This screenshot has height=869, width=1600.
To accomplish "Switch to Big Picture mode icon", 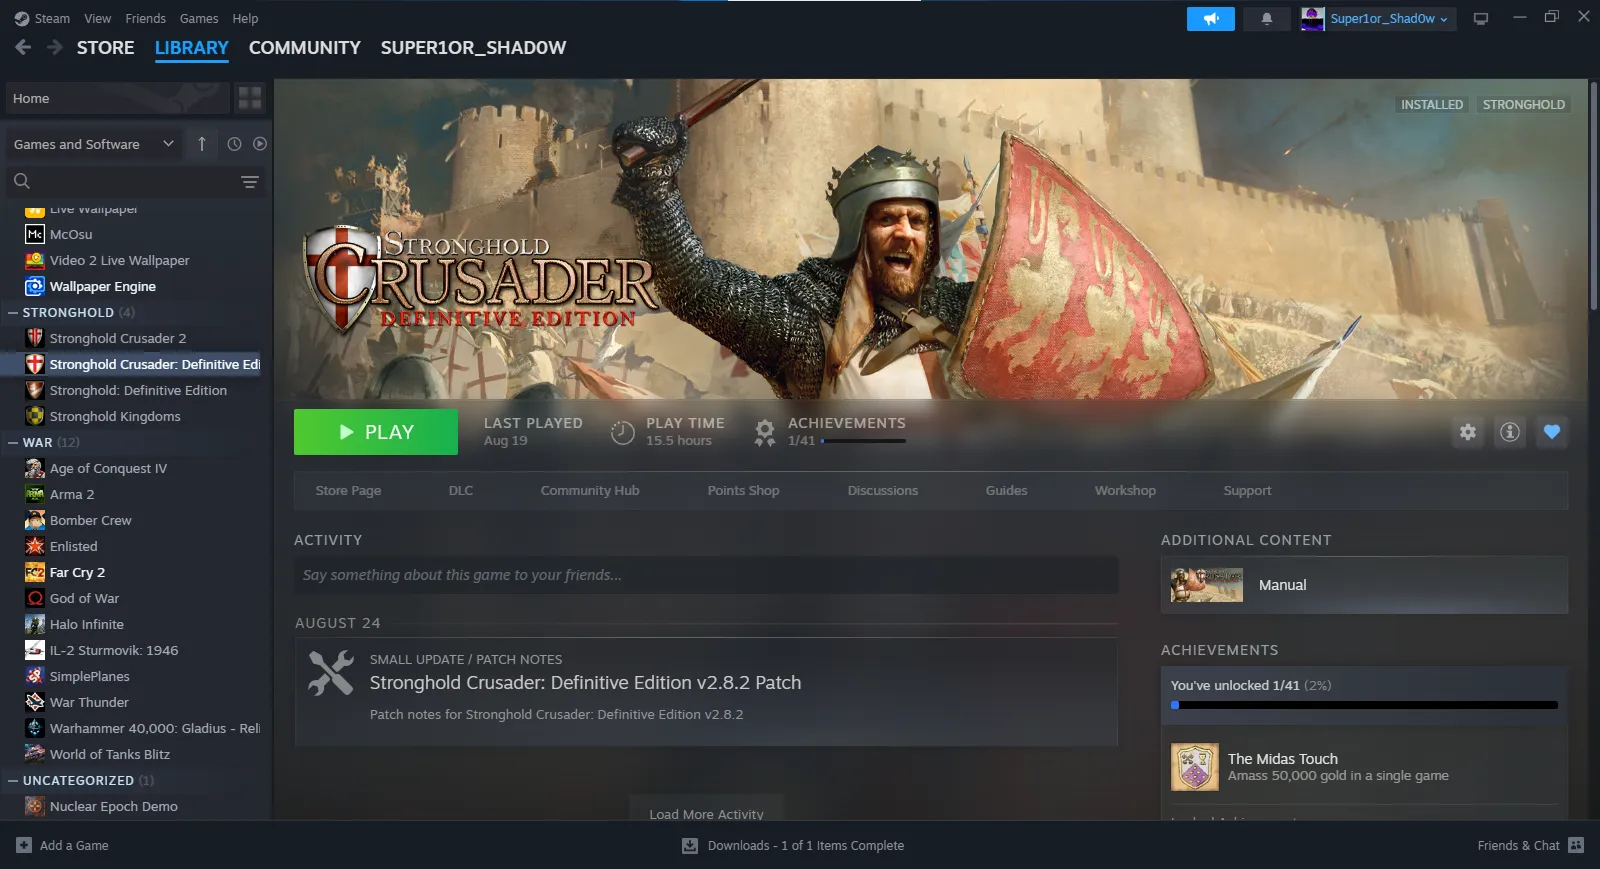I will 1481,19.
